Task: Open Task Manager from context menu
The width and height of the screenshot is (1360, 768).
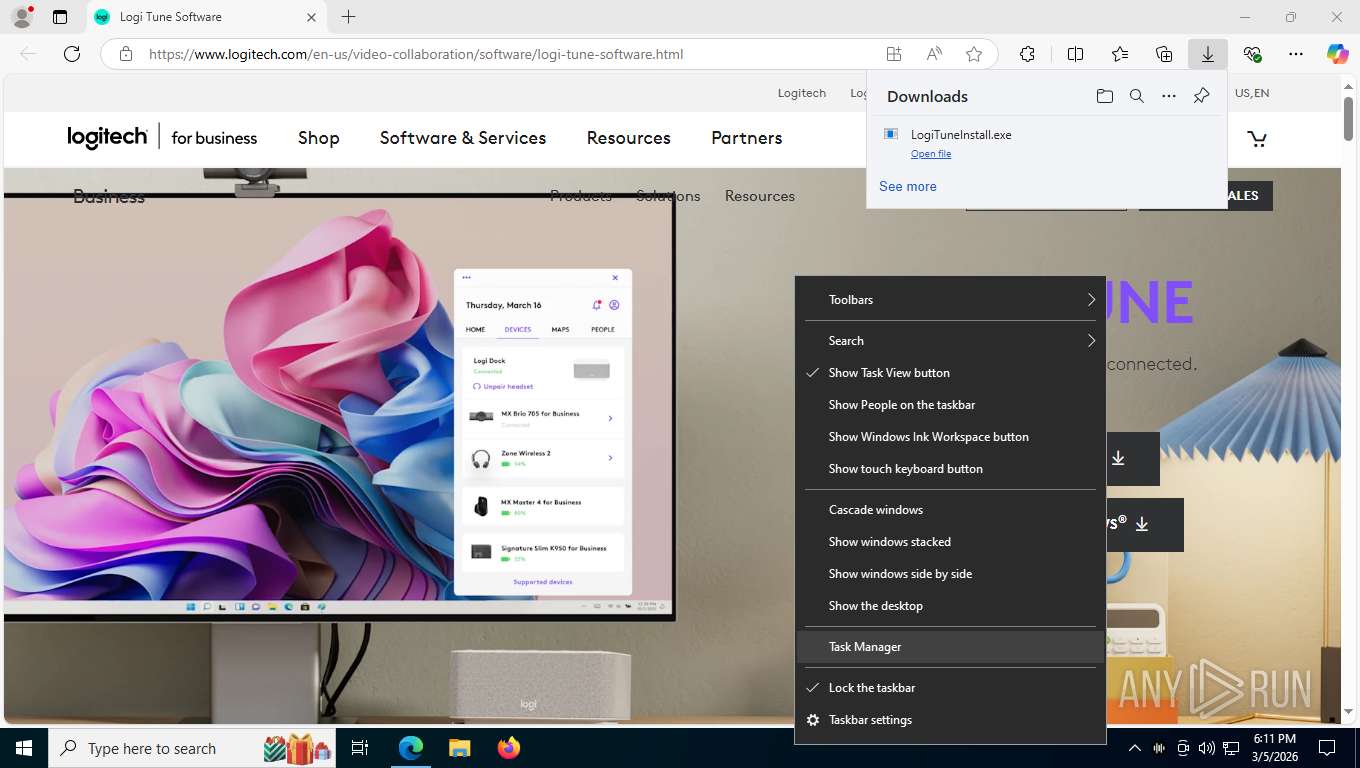Action: tap(950, 647)
